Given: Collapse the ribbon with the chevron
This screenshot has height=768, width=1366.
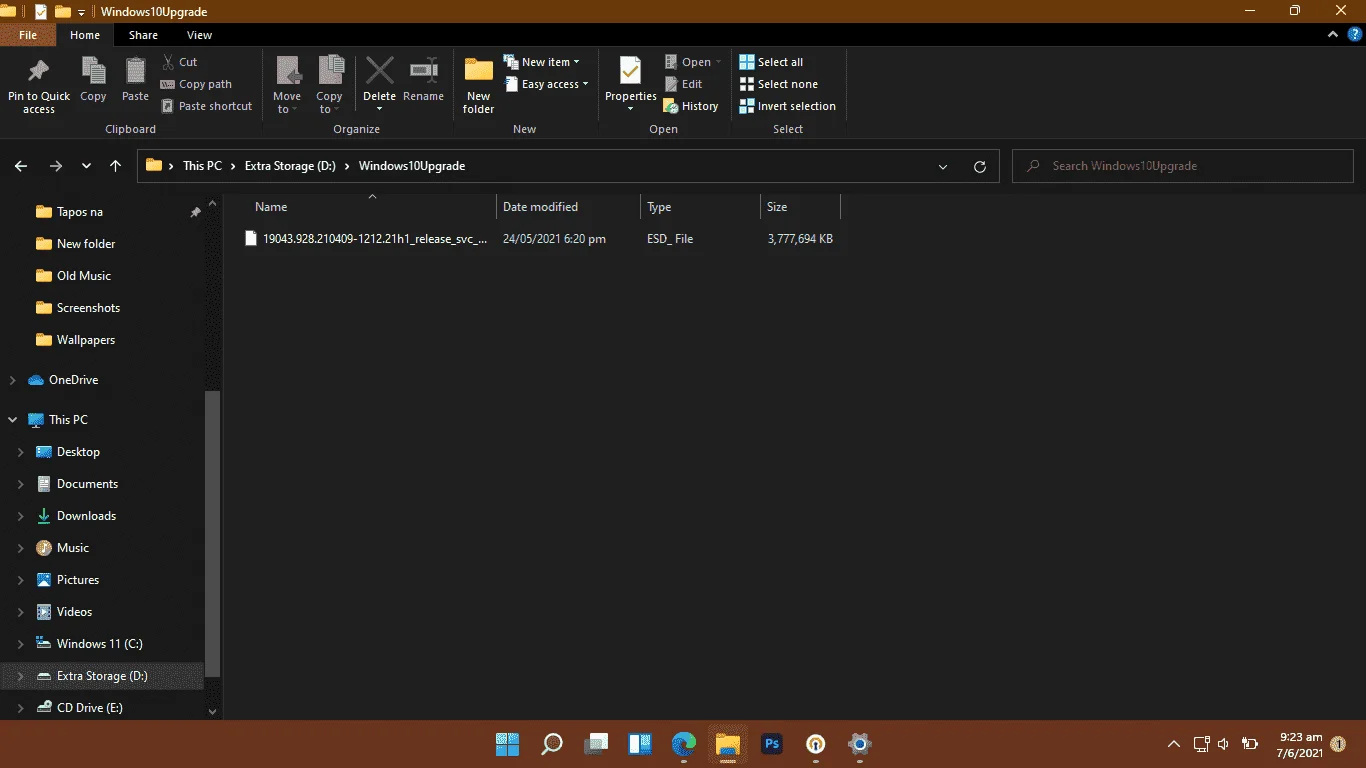Looking at the screenshot, I should click(x=1333, y=34).
